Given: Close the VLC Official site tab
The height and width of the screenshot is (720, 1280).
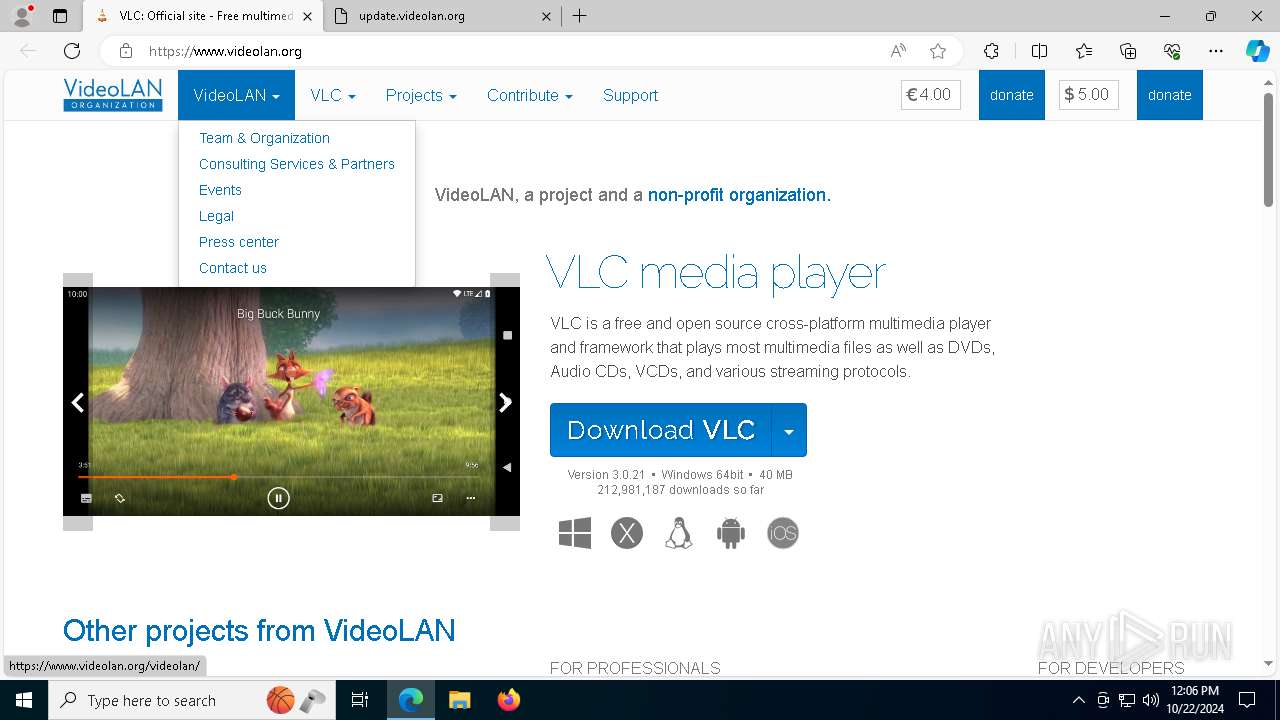Looking at the screenshot, I should tap(307, 16).
